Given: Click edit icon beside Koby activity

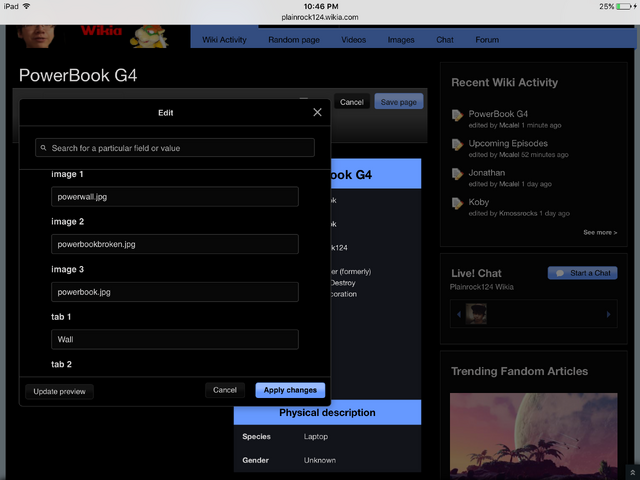Looking at the screenshot, I should pyautogui.click(x=457, y=203).
